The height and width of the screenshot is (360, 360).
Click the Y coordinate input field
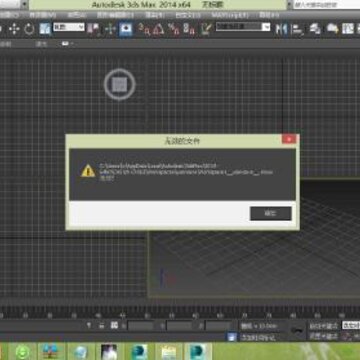coord(180,326)
